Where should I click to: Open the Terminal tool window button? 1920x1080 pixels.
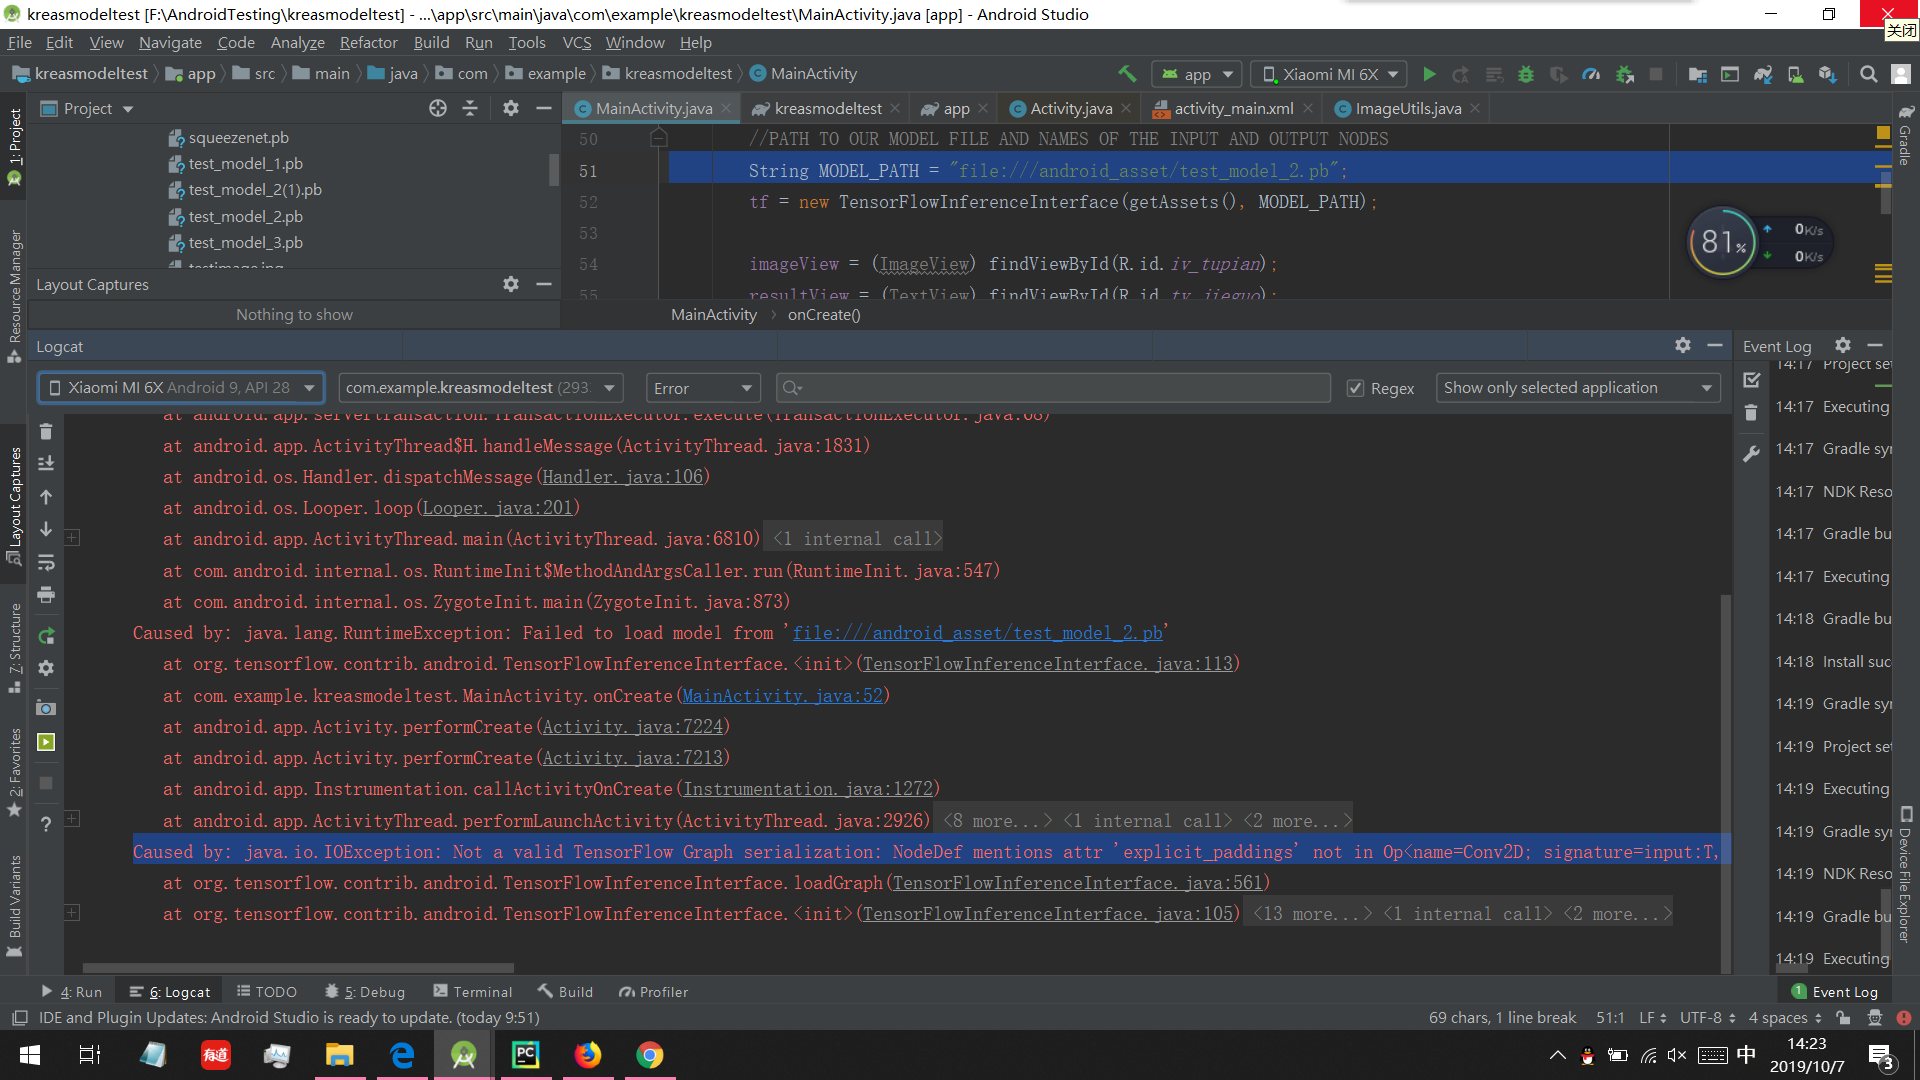tap(473, 992)
